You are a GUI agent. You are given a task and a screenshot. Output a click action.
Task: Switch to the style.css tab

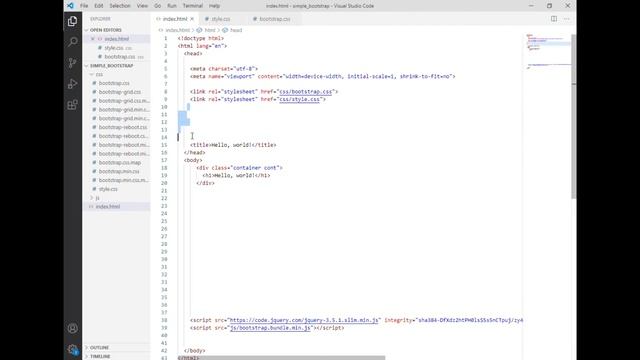tap(221, 19)
